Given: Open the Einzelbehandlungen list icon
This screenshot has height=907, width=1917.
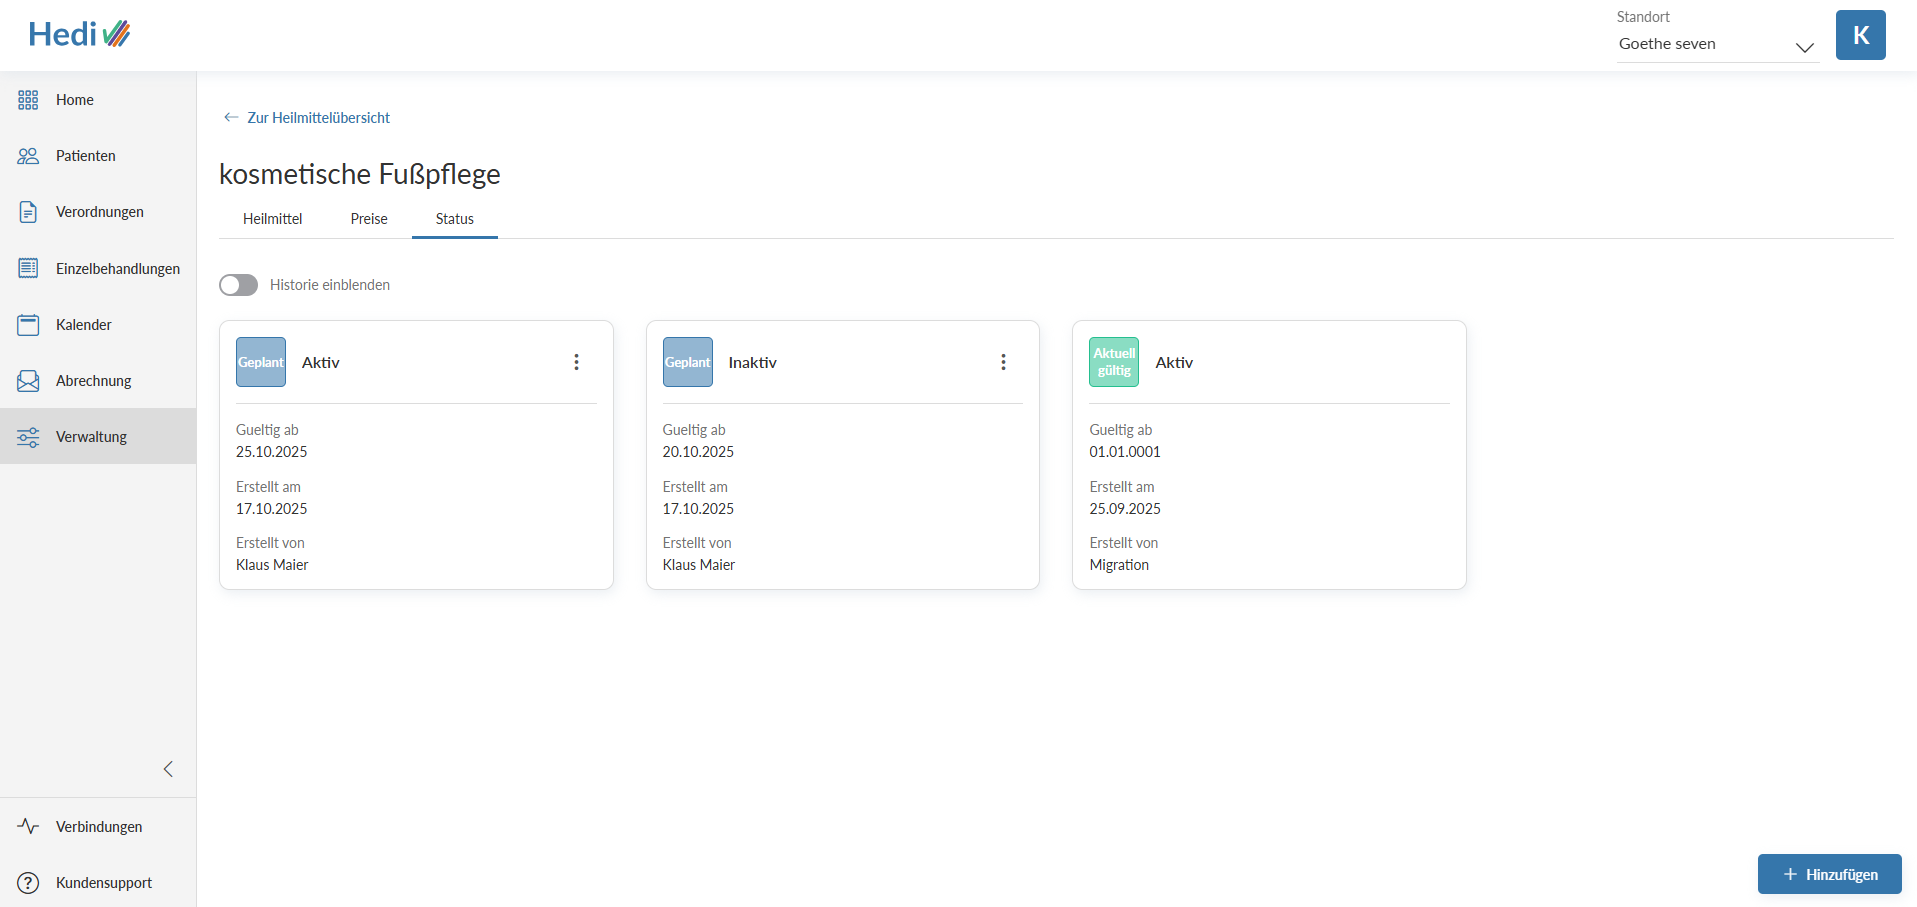Looking at the screenshot, I should click(x=28, y=268).
